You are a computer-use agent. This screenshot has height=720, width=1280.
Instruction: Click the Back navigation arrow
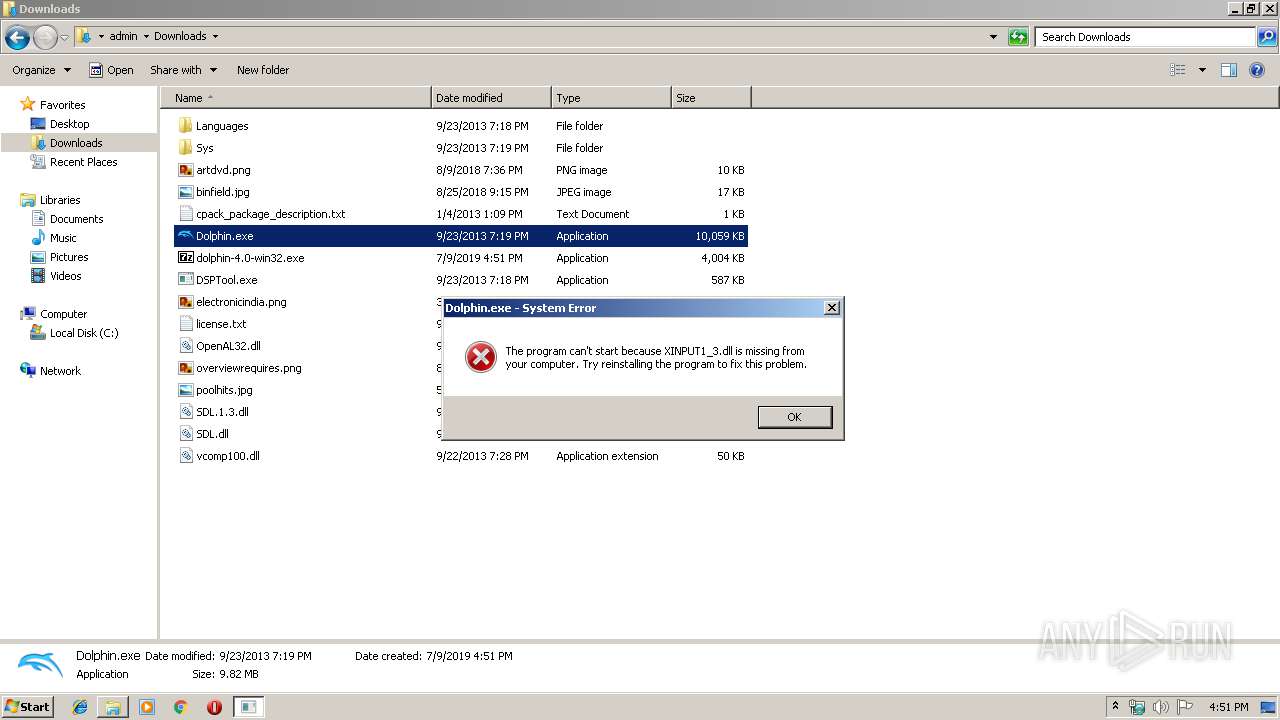[x=17, y=38]
